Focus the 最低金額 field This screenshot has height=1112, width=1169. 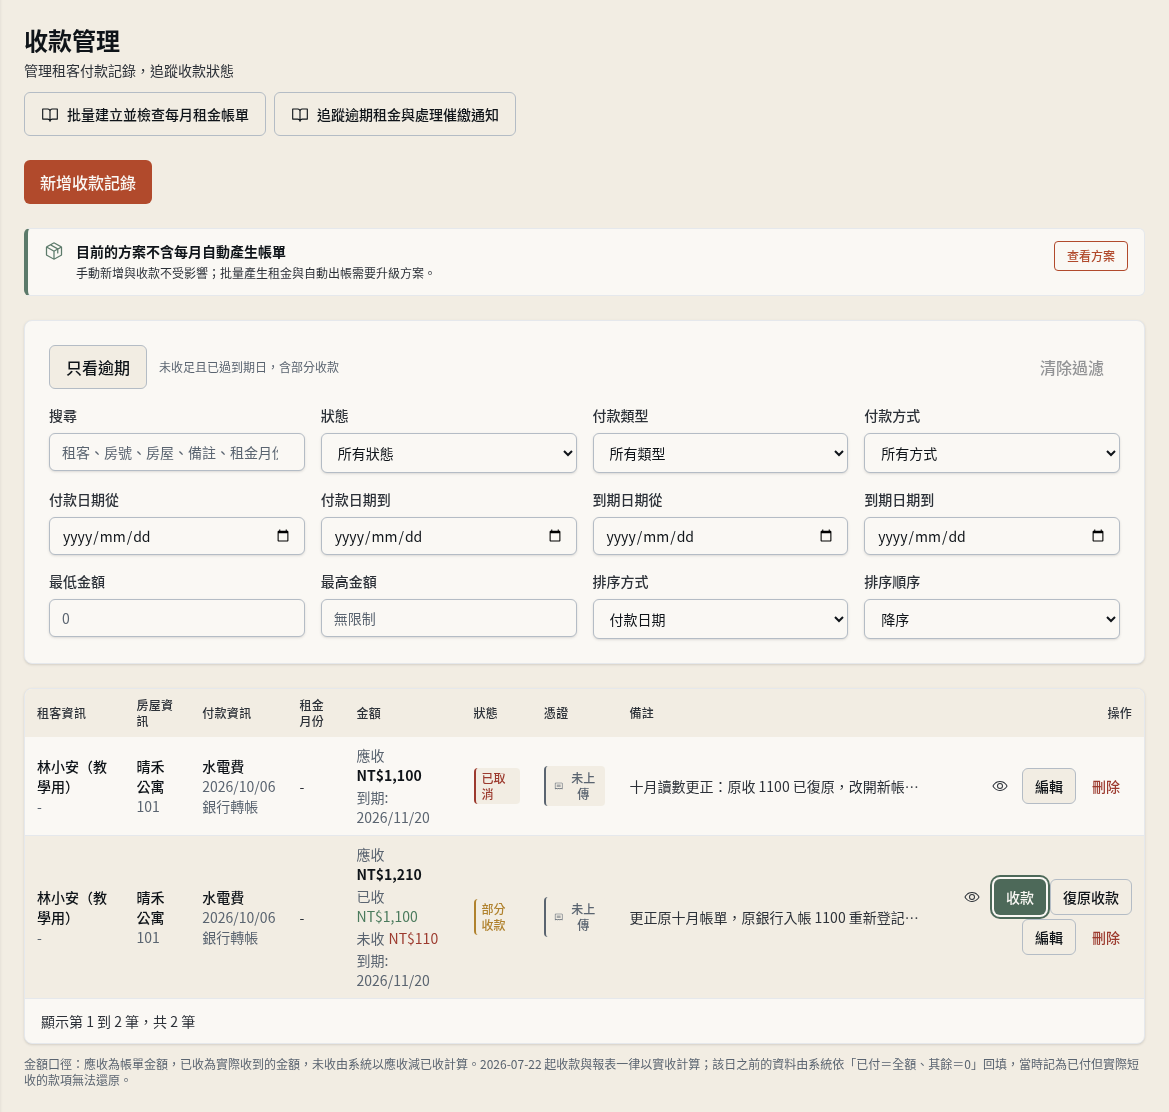(x=177, y=619)
